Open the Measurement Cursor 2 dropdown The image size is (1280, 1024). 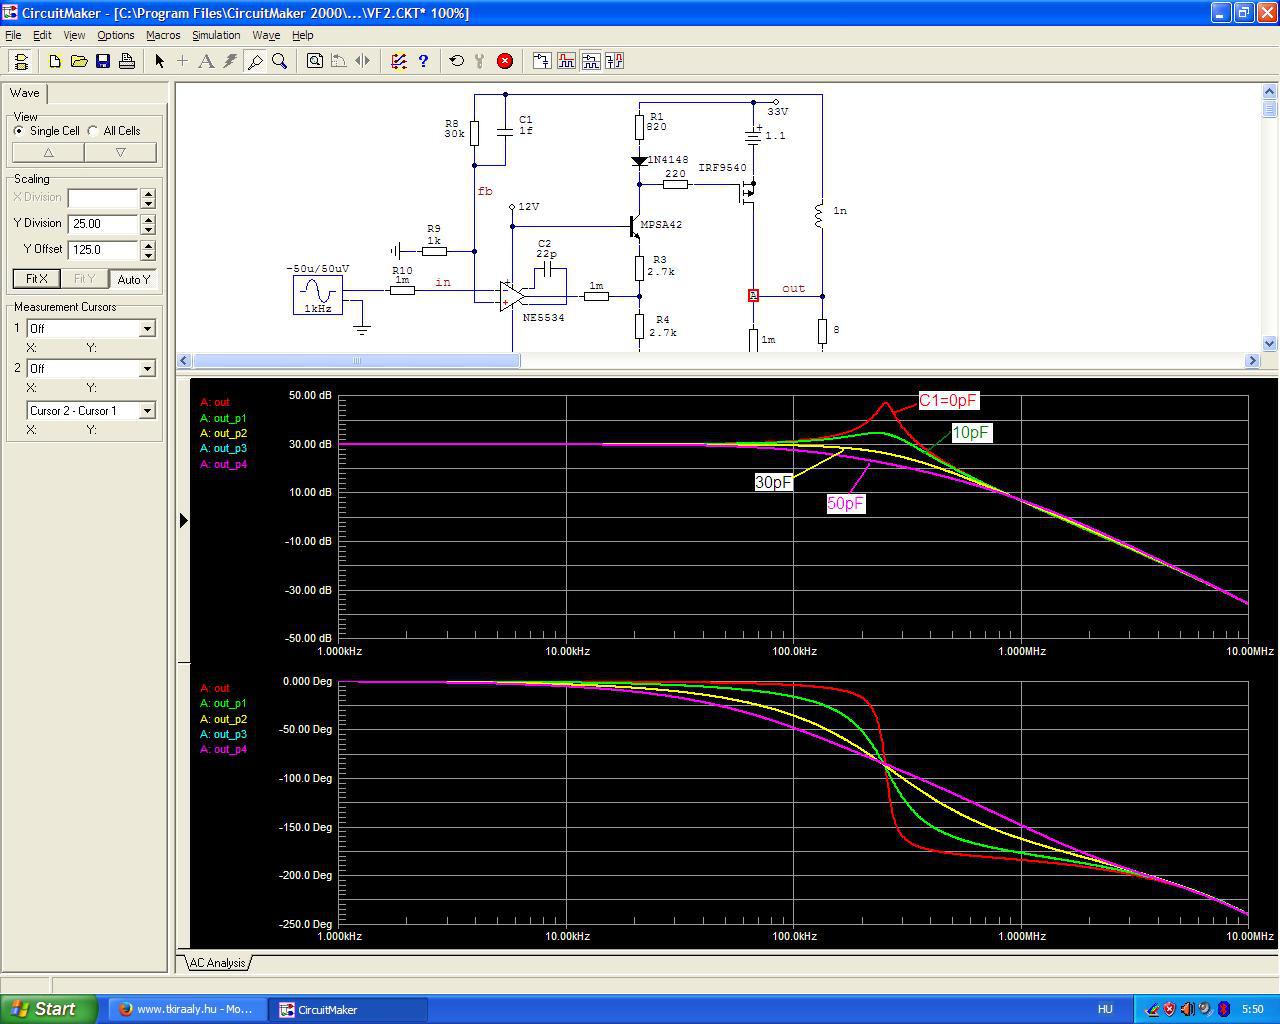pos(147,369)
